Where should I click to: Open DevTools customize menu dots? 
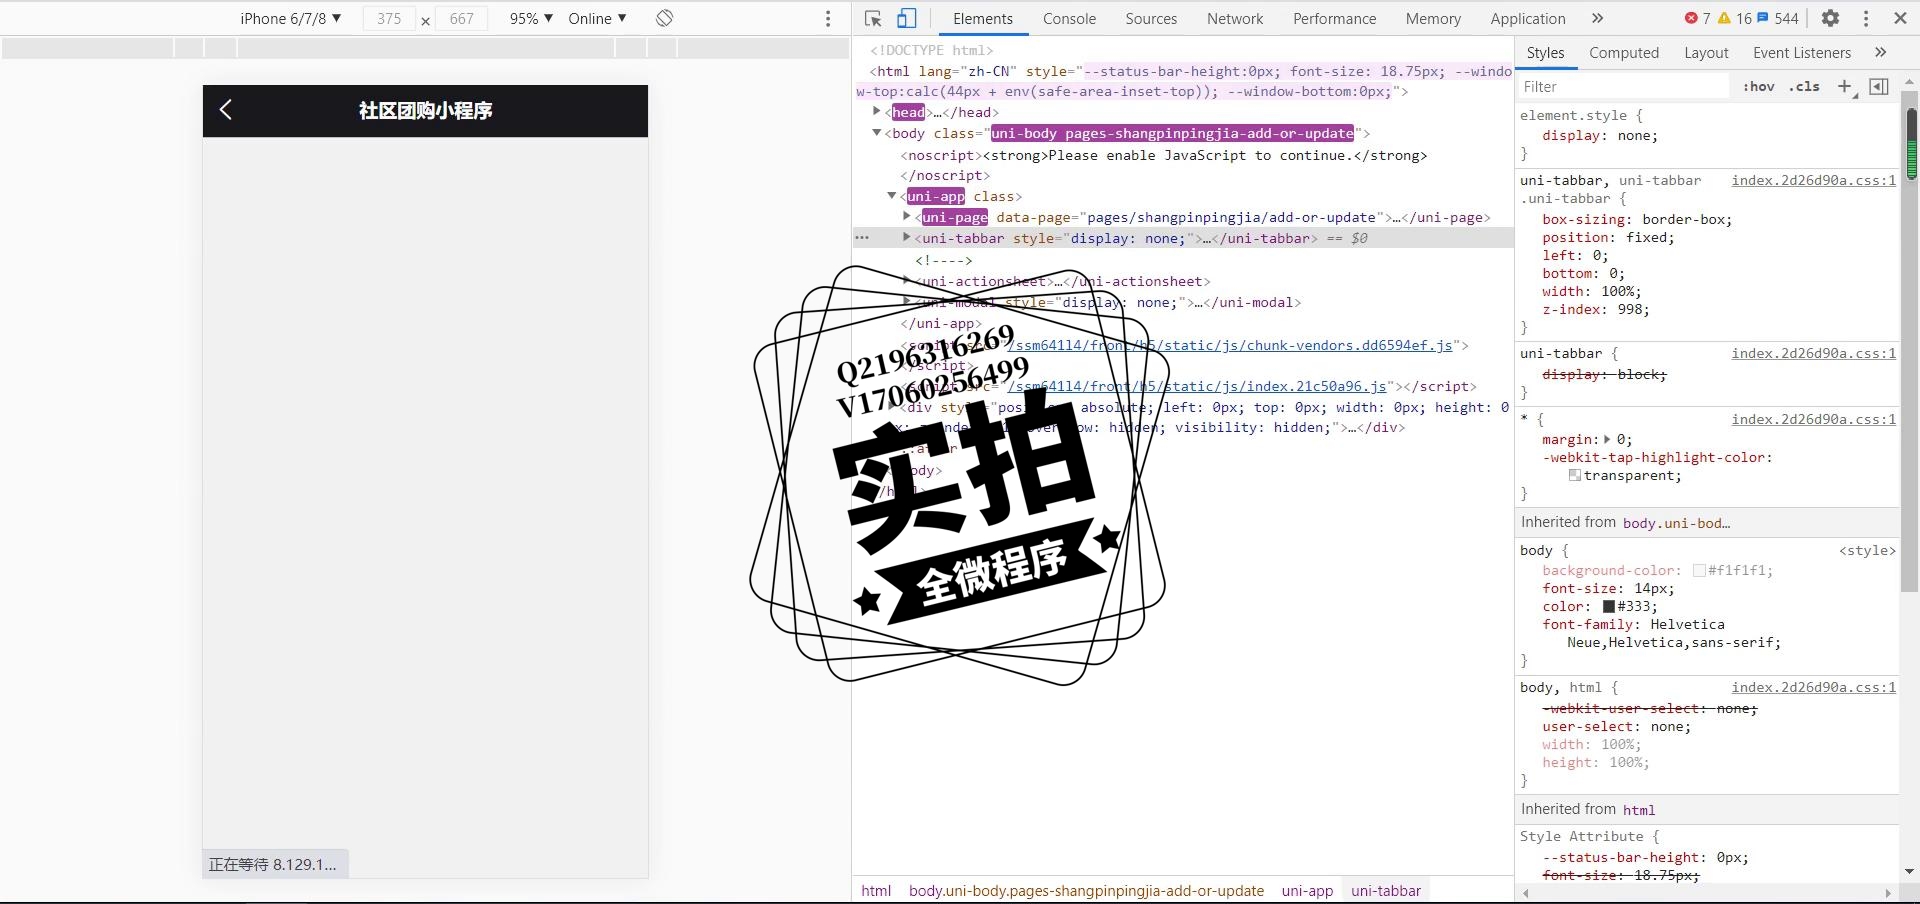pyautogui.click(x=1866, y=18)
